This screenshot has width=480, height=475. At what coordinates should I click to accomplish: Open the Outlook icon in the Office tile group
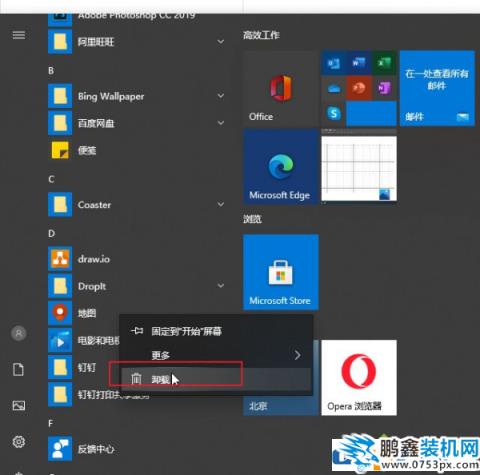click(x=334, y=63)
